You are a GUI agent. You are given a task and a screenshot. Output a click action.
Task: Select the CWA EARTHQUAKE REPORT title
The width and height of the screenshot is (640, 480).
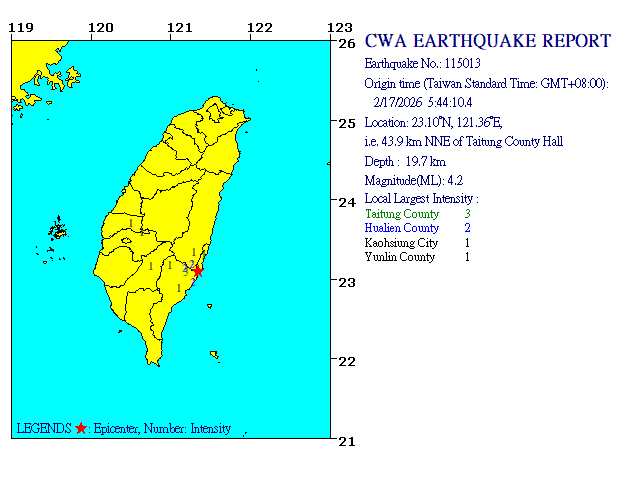click(487, 41)
